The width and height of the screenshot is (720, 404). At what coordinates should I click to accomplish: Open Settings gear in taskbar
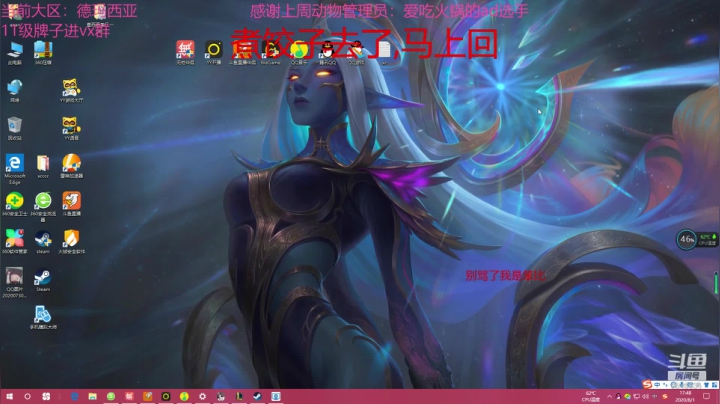[x=202, y=396]
